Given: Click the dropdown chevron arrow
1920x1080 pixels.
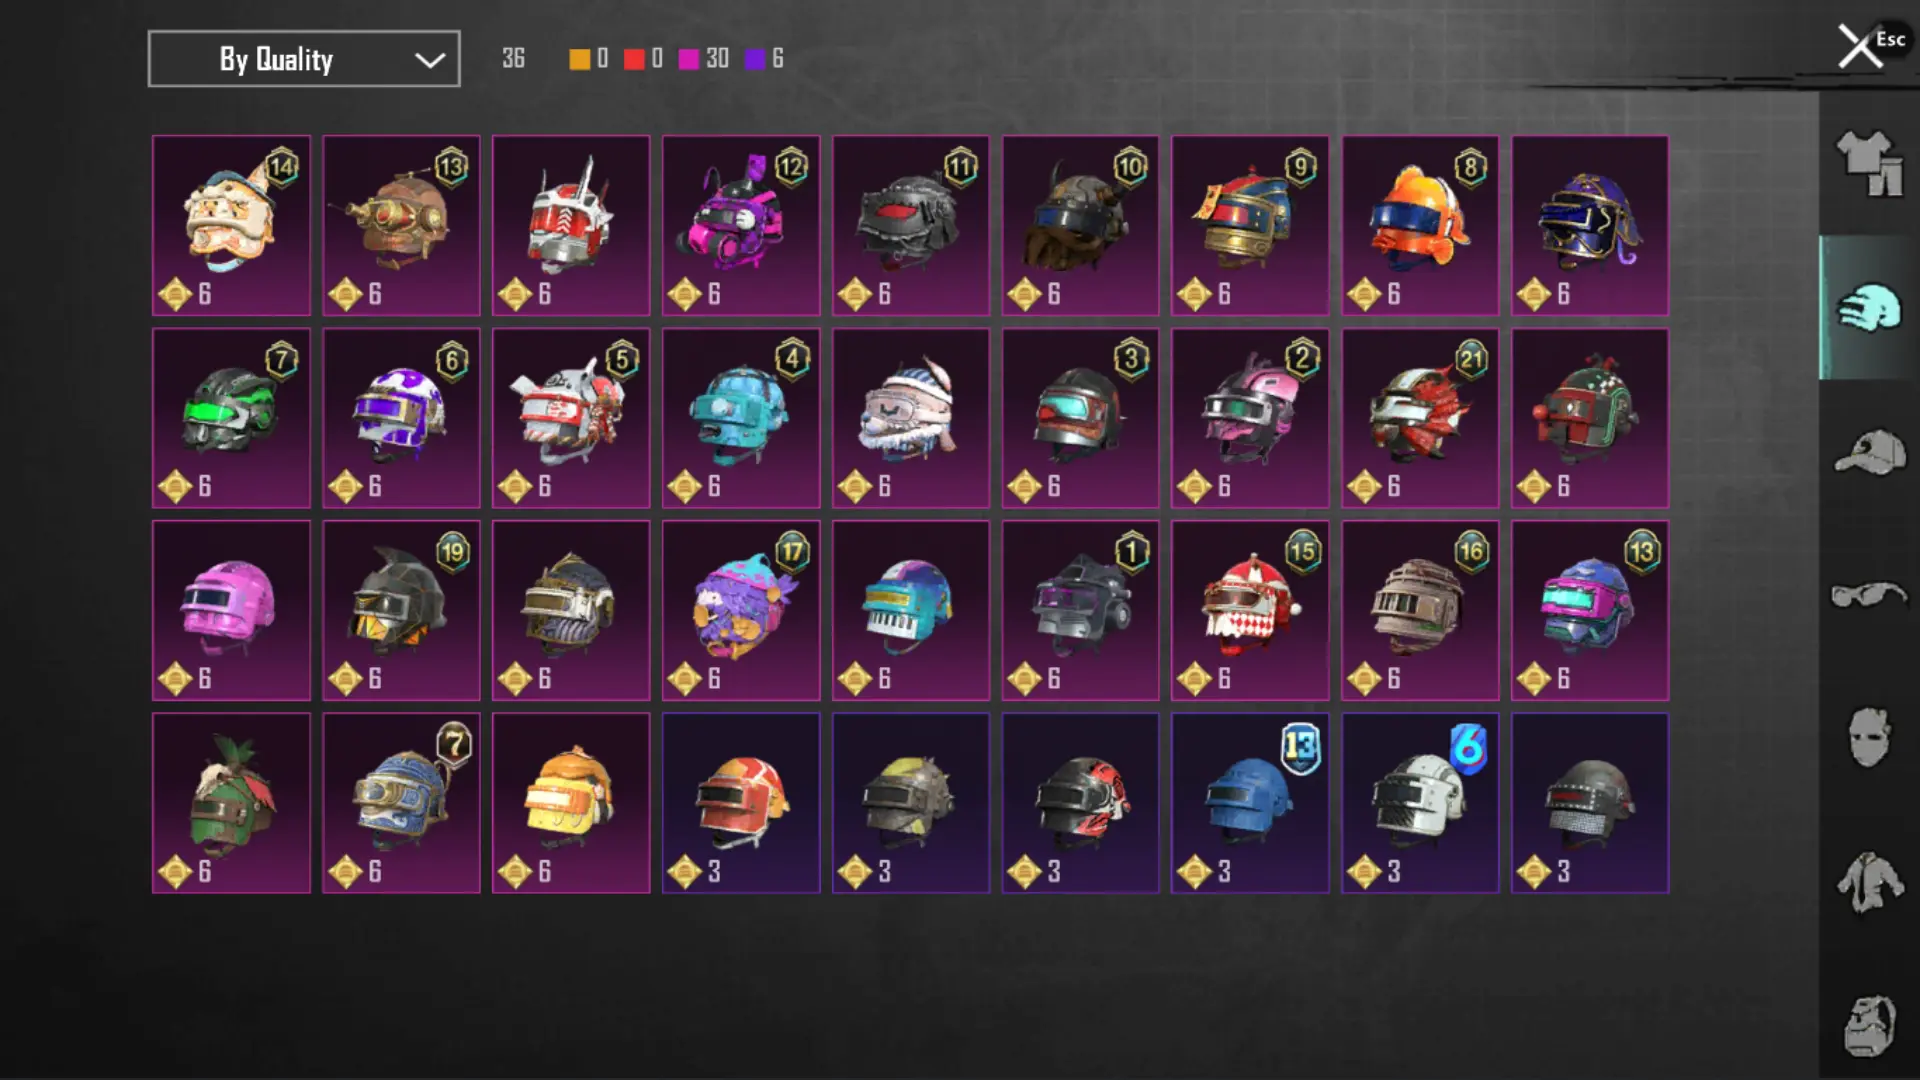Looking at the screenshot, I should [430, 60].
